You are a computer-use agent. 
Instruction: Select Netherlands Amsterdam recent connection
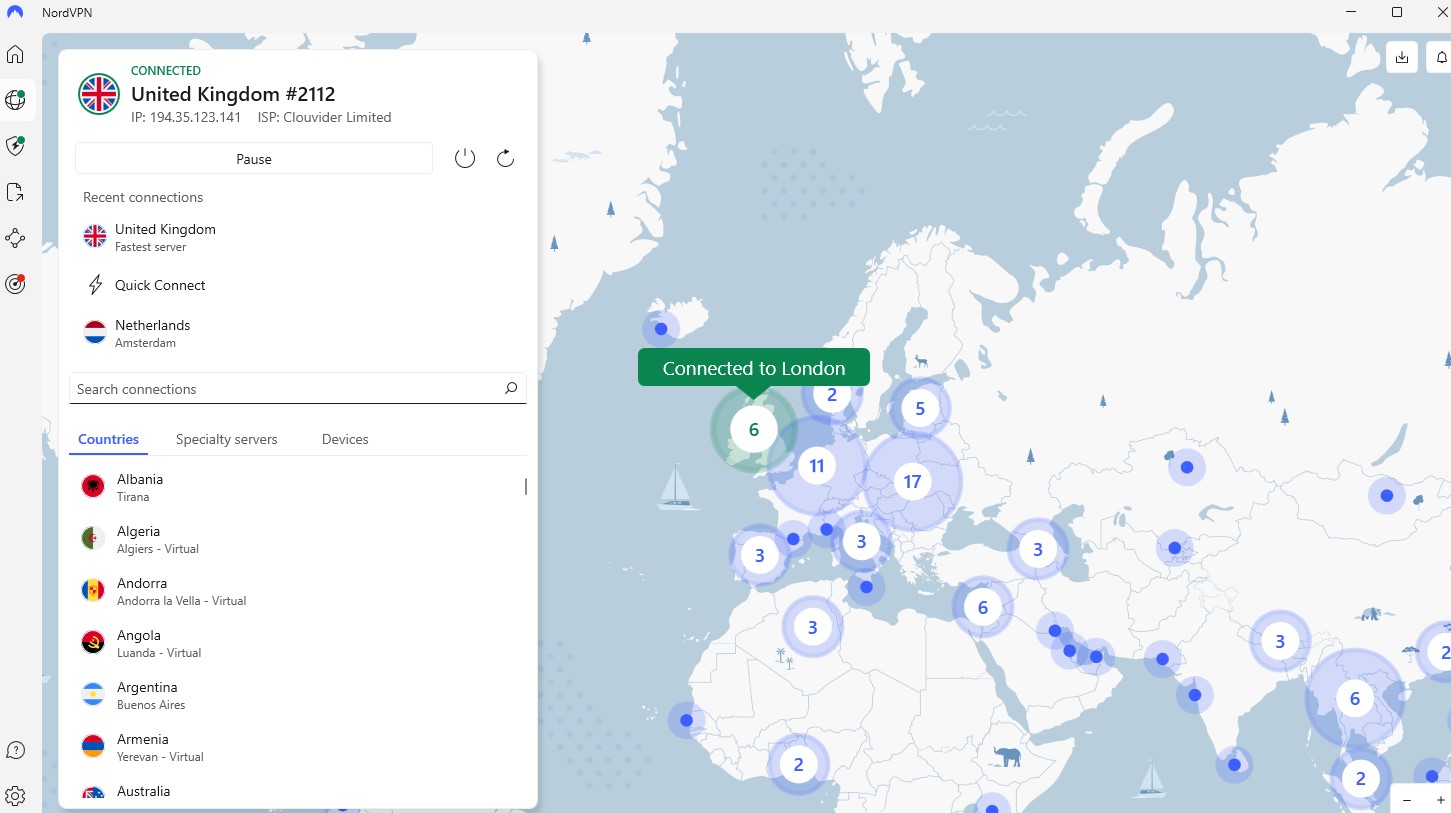tap(297, 333)
